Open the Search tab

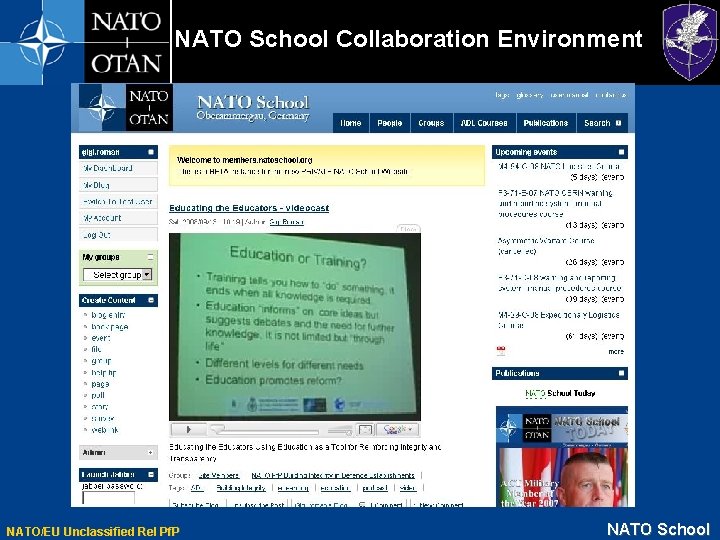[x=602, y=123]
